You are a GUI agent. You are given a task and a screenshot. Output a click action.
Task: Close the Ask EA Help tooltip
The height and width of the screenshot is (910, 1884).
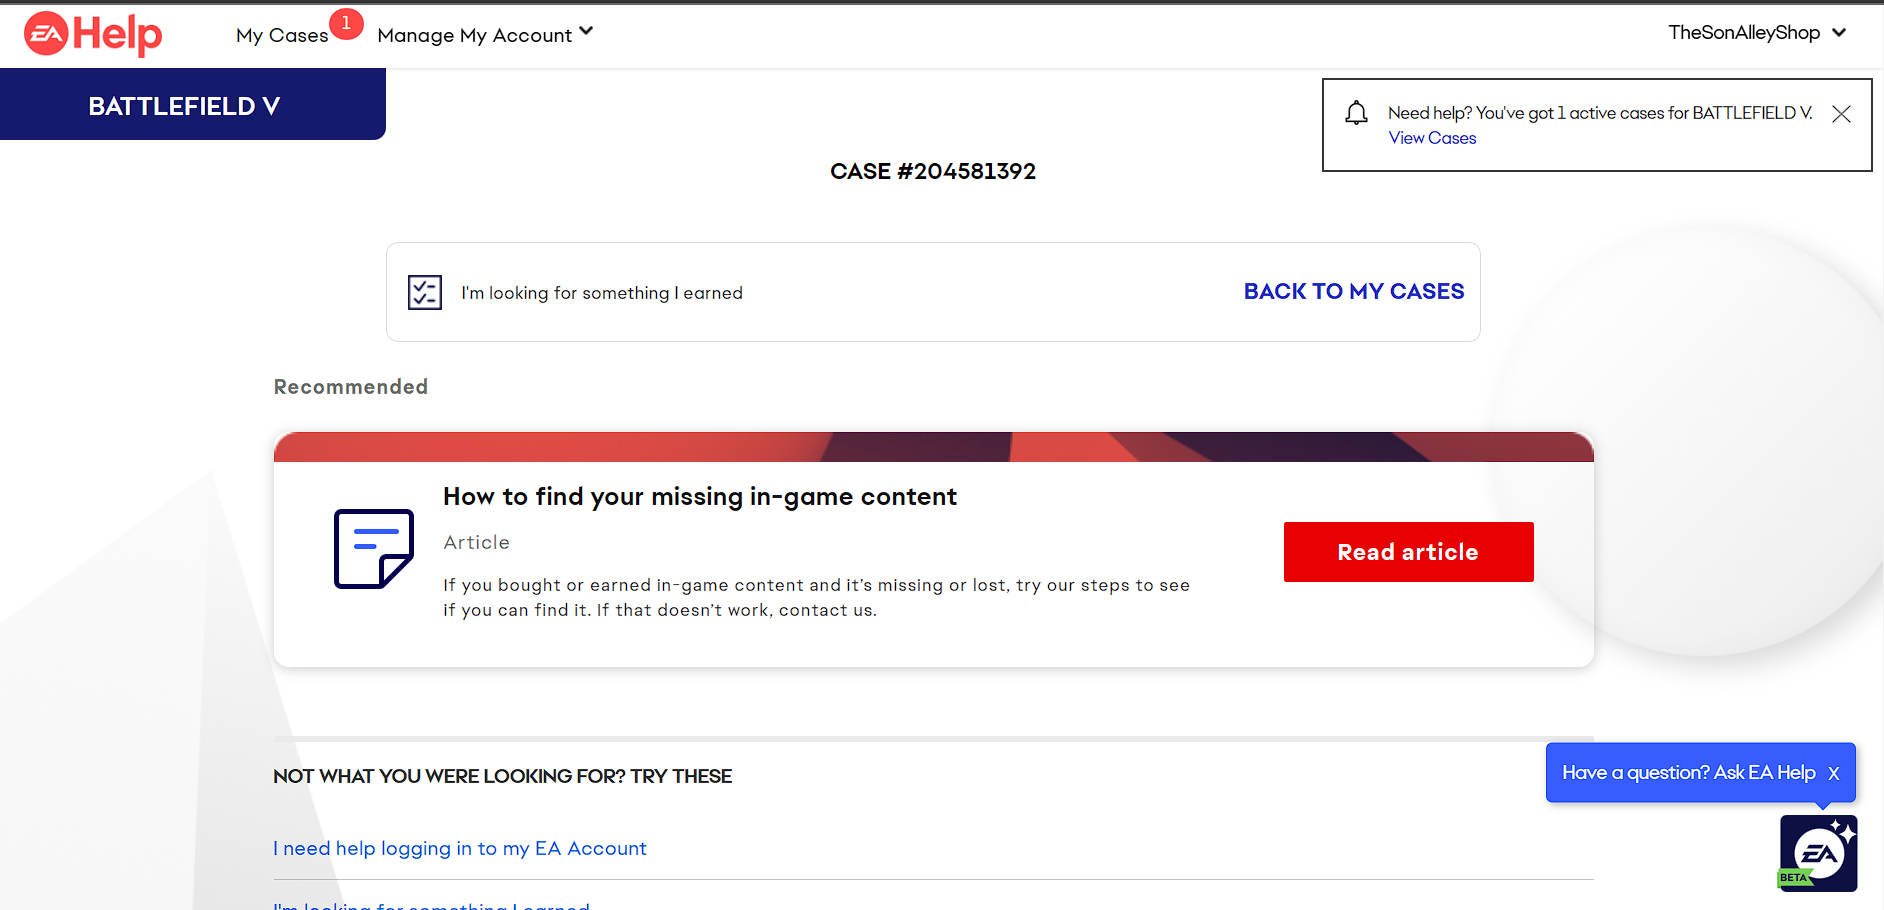point(1834,773)
